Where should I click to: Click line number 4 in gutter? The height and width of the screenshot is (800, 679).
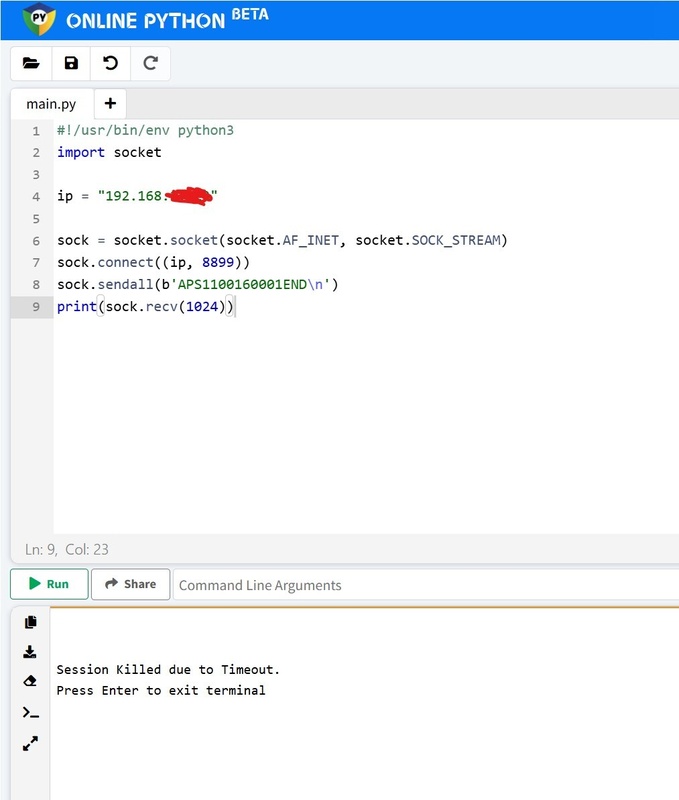(x=36, y=196)
